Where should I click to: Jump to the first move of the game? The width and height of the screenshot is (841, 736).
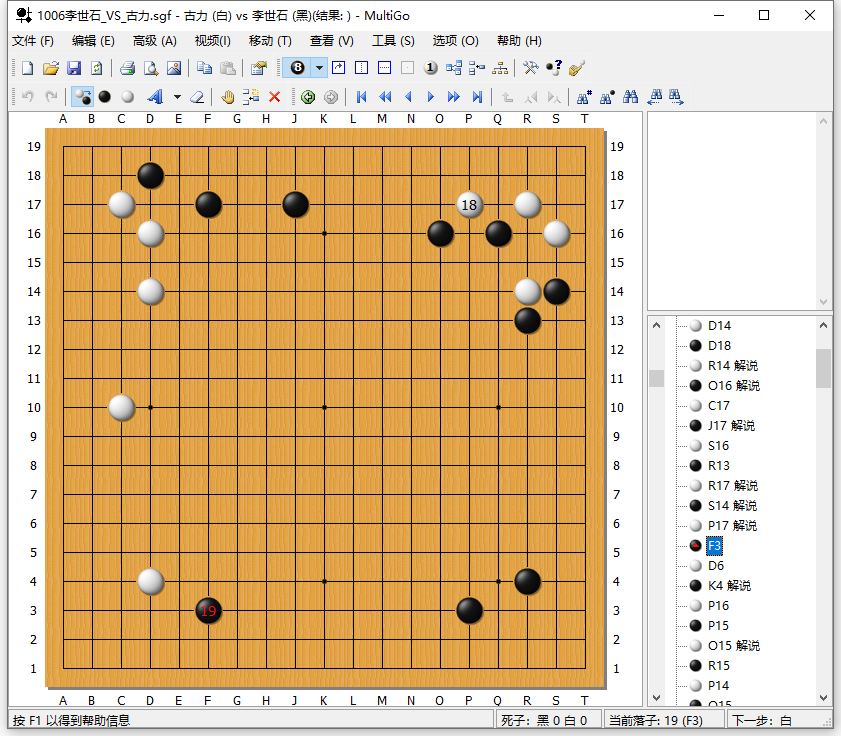coord(361,97)
